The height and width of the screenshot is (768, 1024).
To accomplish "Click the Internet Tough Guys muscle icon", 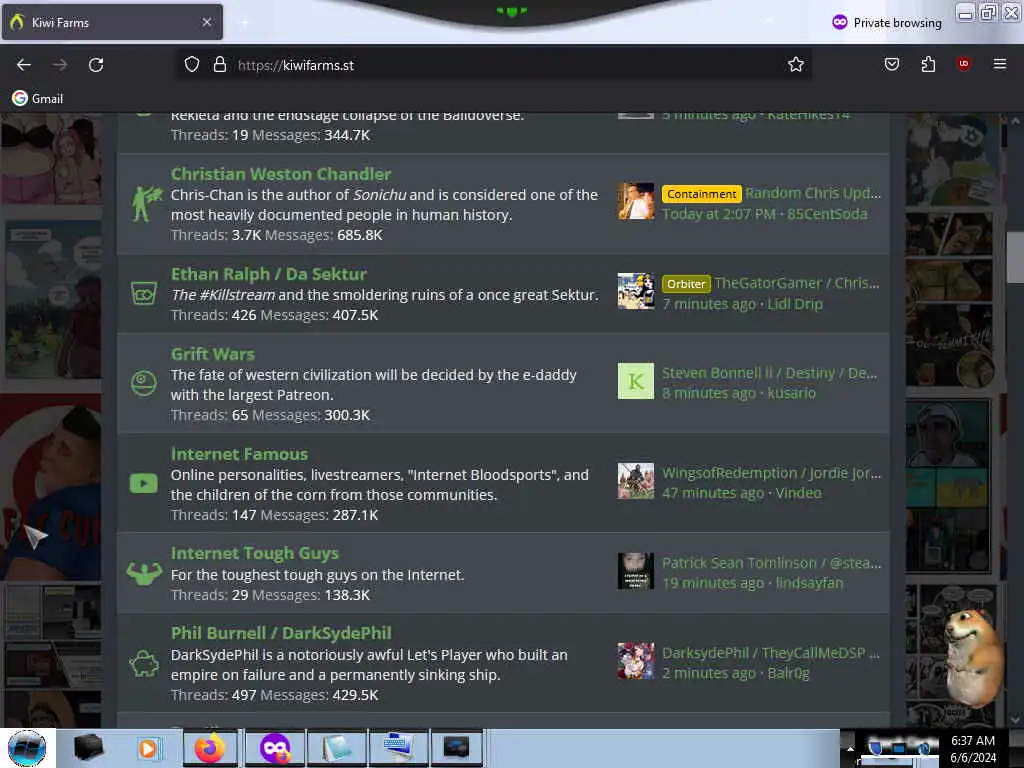I will point(144,573).
